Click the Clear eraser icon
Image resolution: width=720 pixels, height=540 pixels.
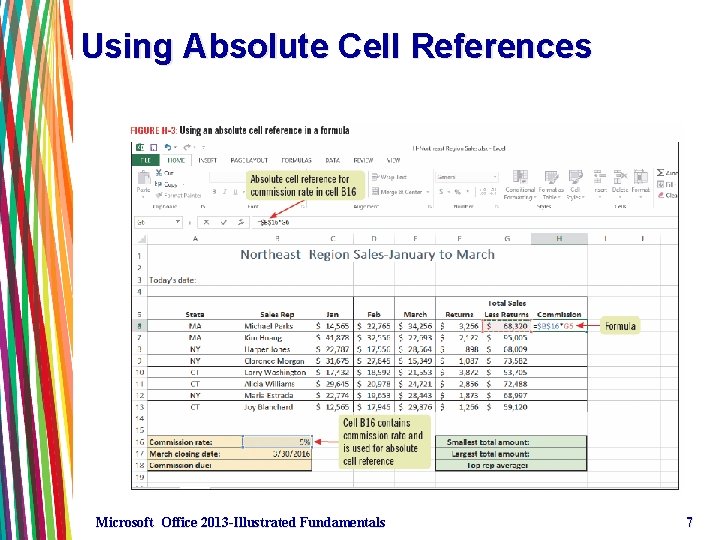pos(660,195)
